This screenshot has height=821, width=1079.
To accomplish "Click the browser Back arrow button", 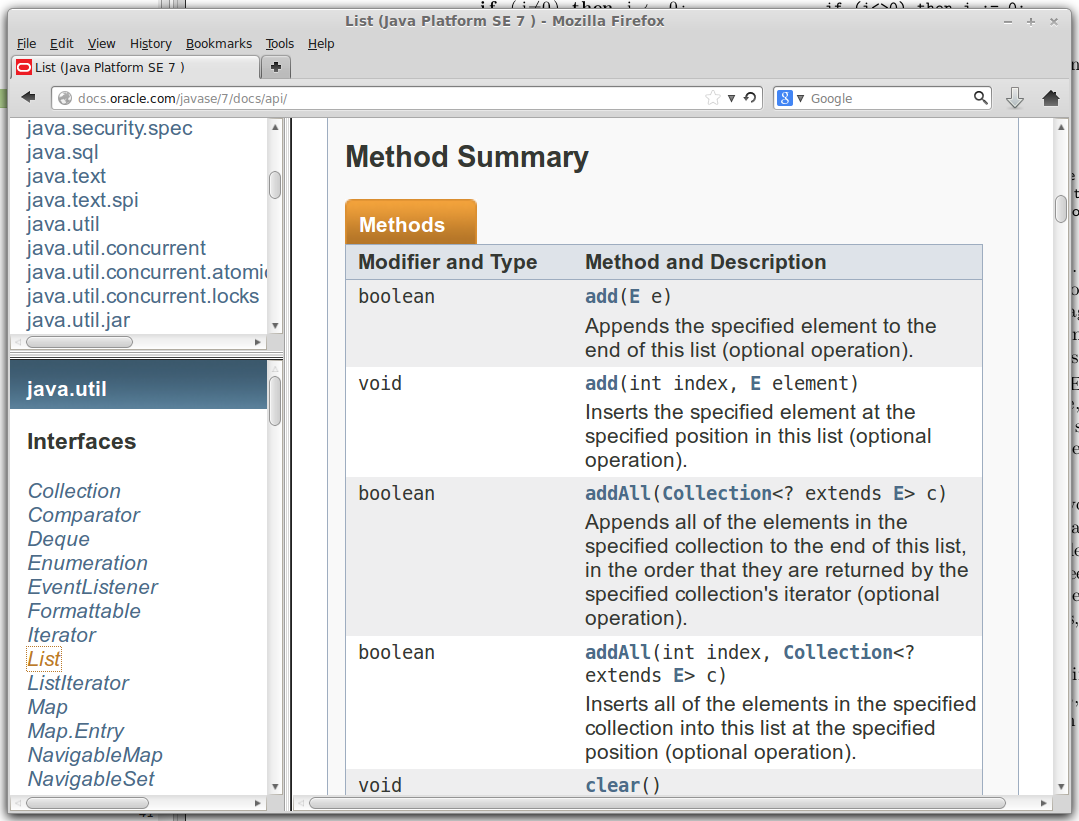I will pos(28,98).
